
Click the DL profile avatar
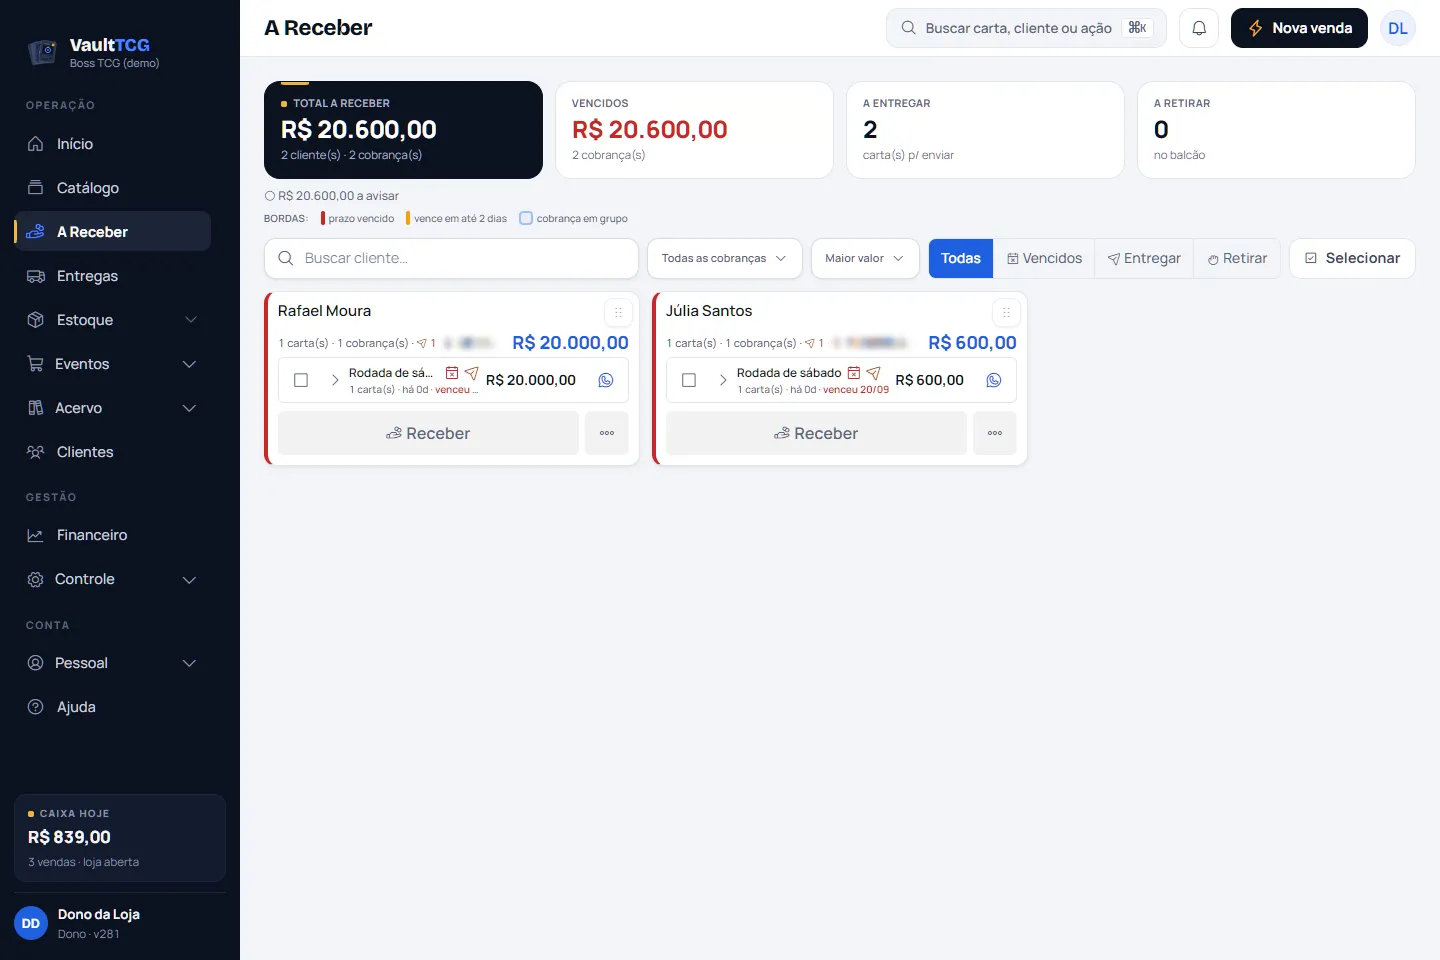(1398, 28)
